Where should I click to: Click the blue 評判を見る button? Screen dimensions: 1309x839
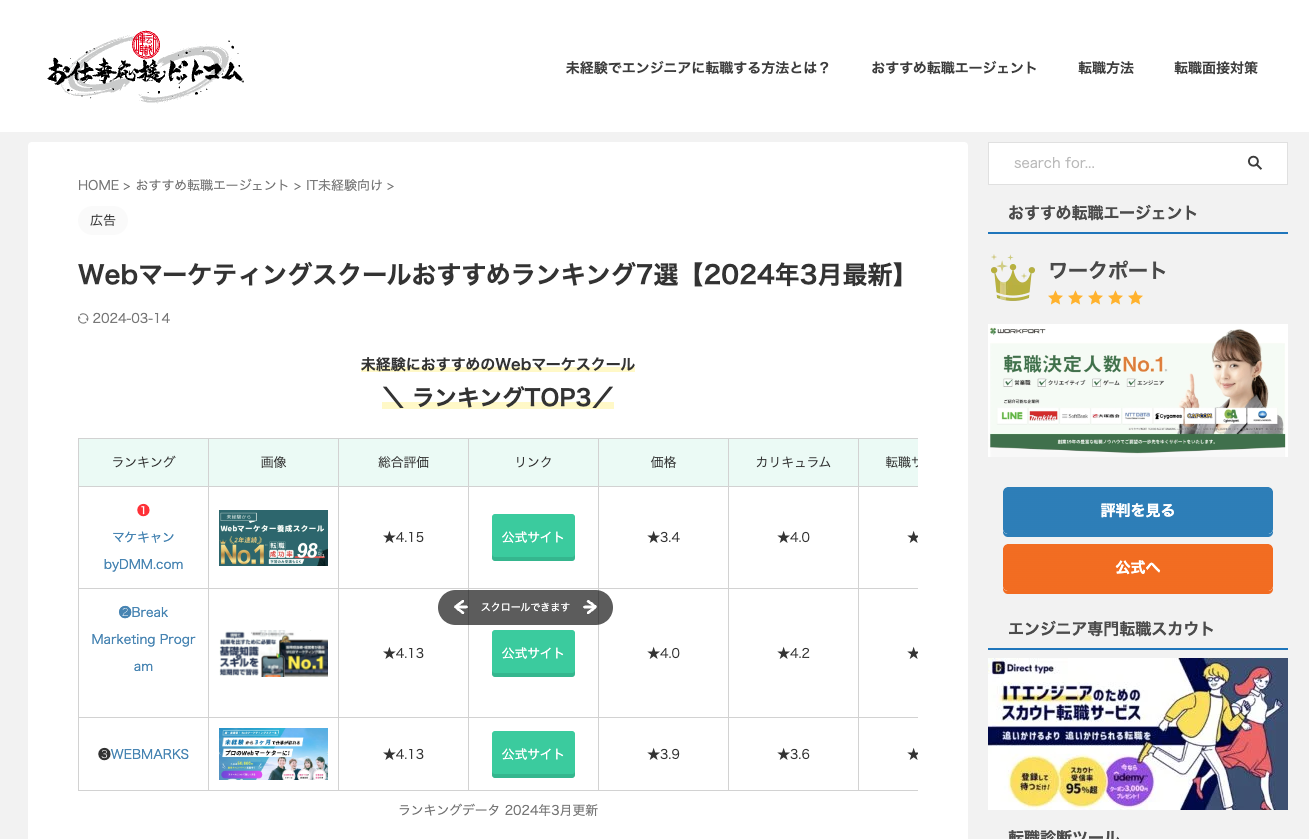tap(1137, 511)
